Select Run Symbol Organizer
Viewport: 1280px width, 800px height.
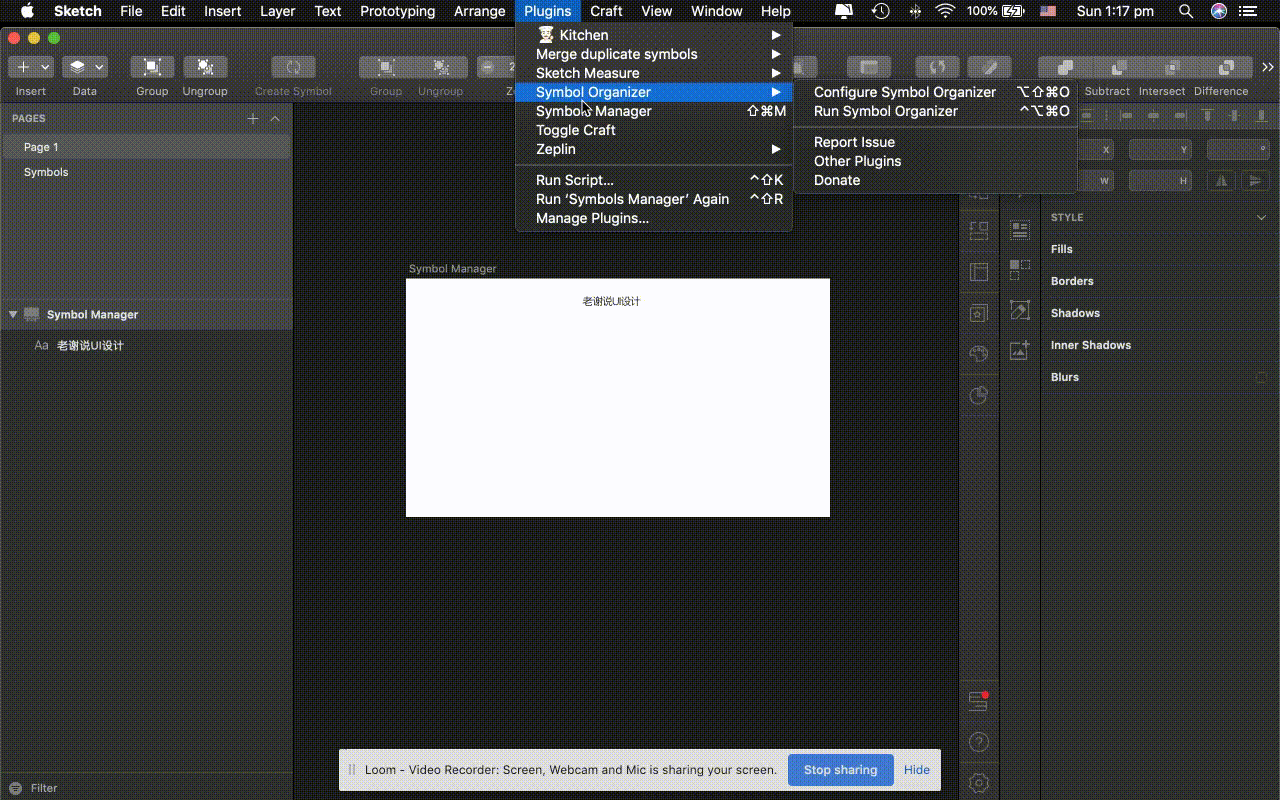pos(935,111)
